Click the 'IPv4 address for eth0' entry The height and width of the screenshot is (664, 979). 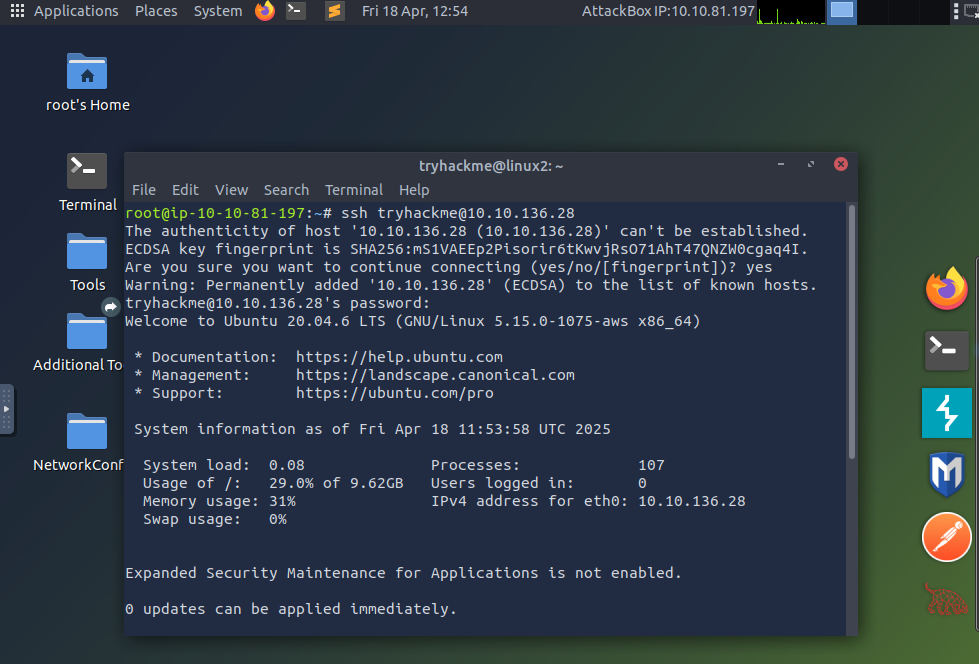(588, 501)
